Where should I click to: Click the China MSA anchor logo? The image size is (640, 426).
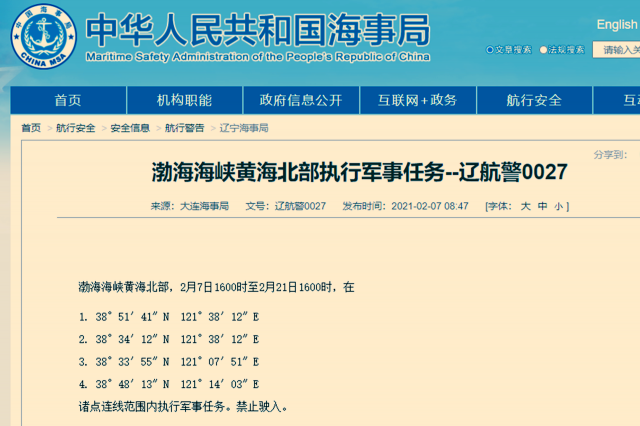(x=43, y=37)
